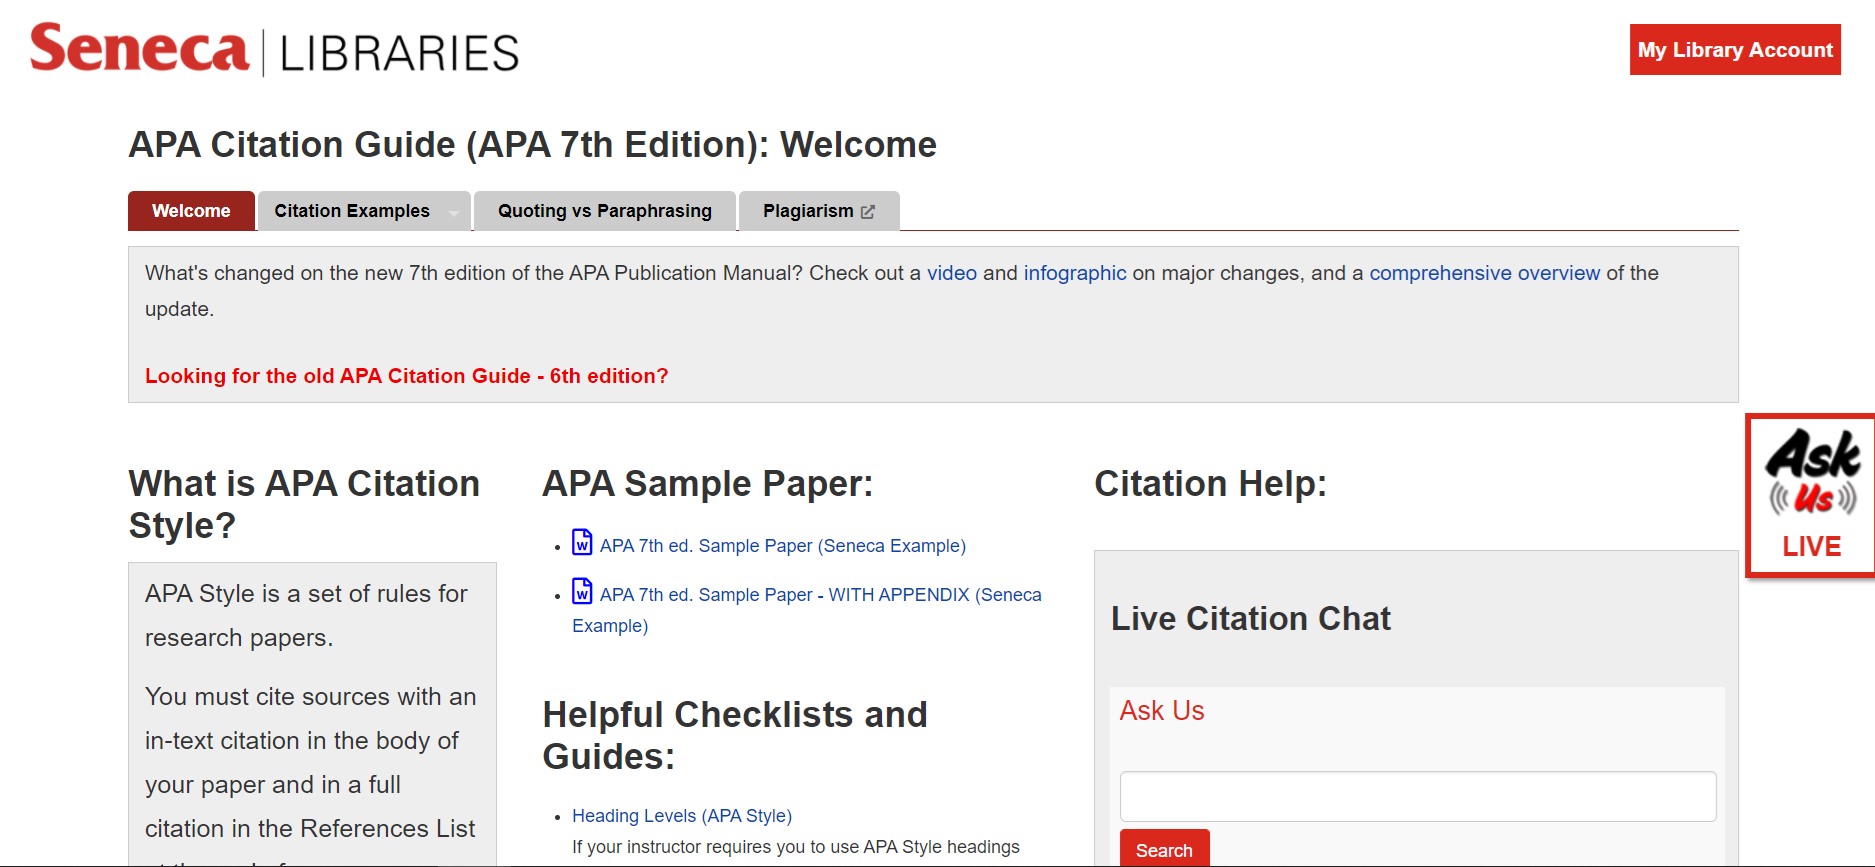
Task: Select the Welcome tab
Action: [x=191, y=211]
